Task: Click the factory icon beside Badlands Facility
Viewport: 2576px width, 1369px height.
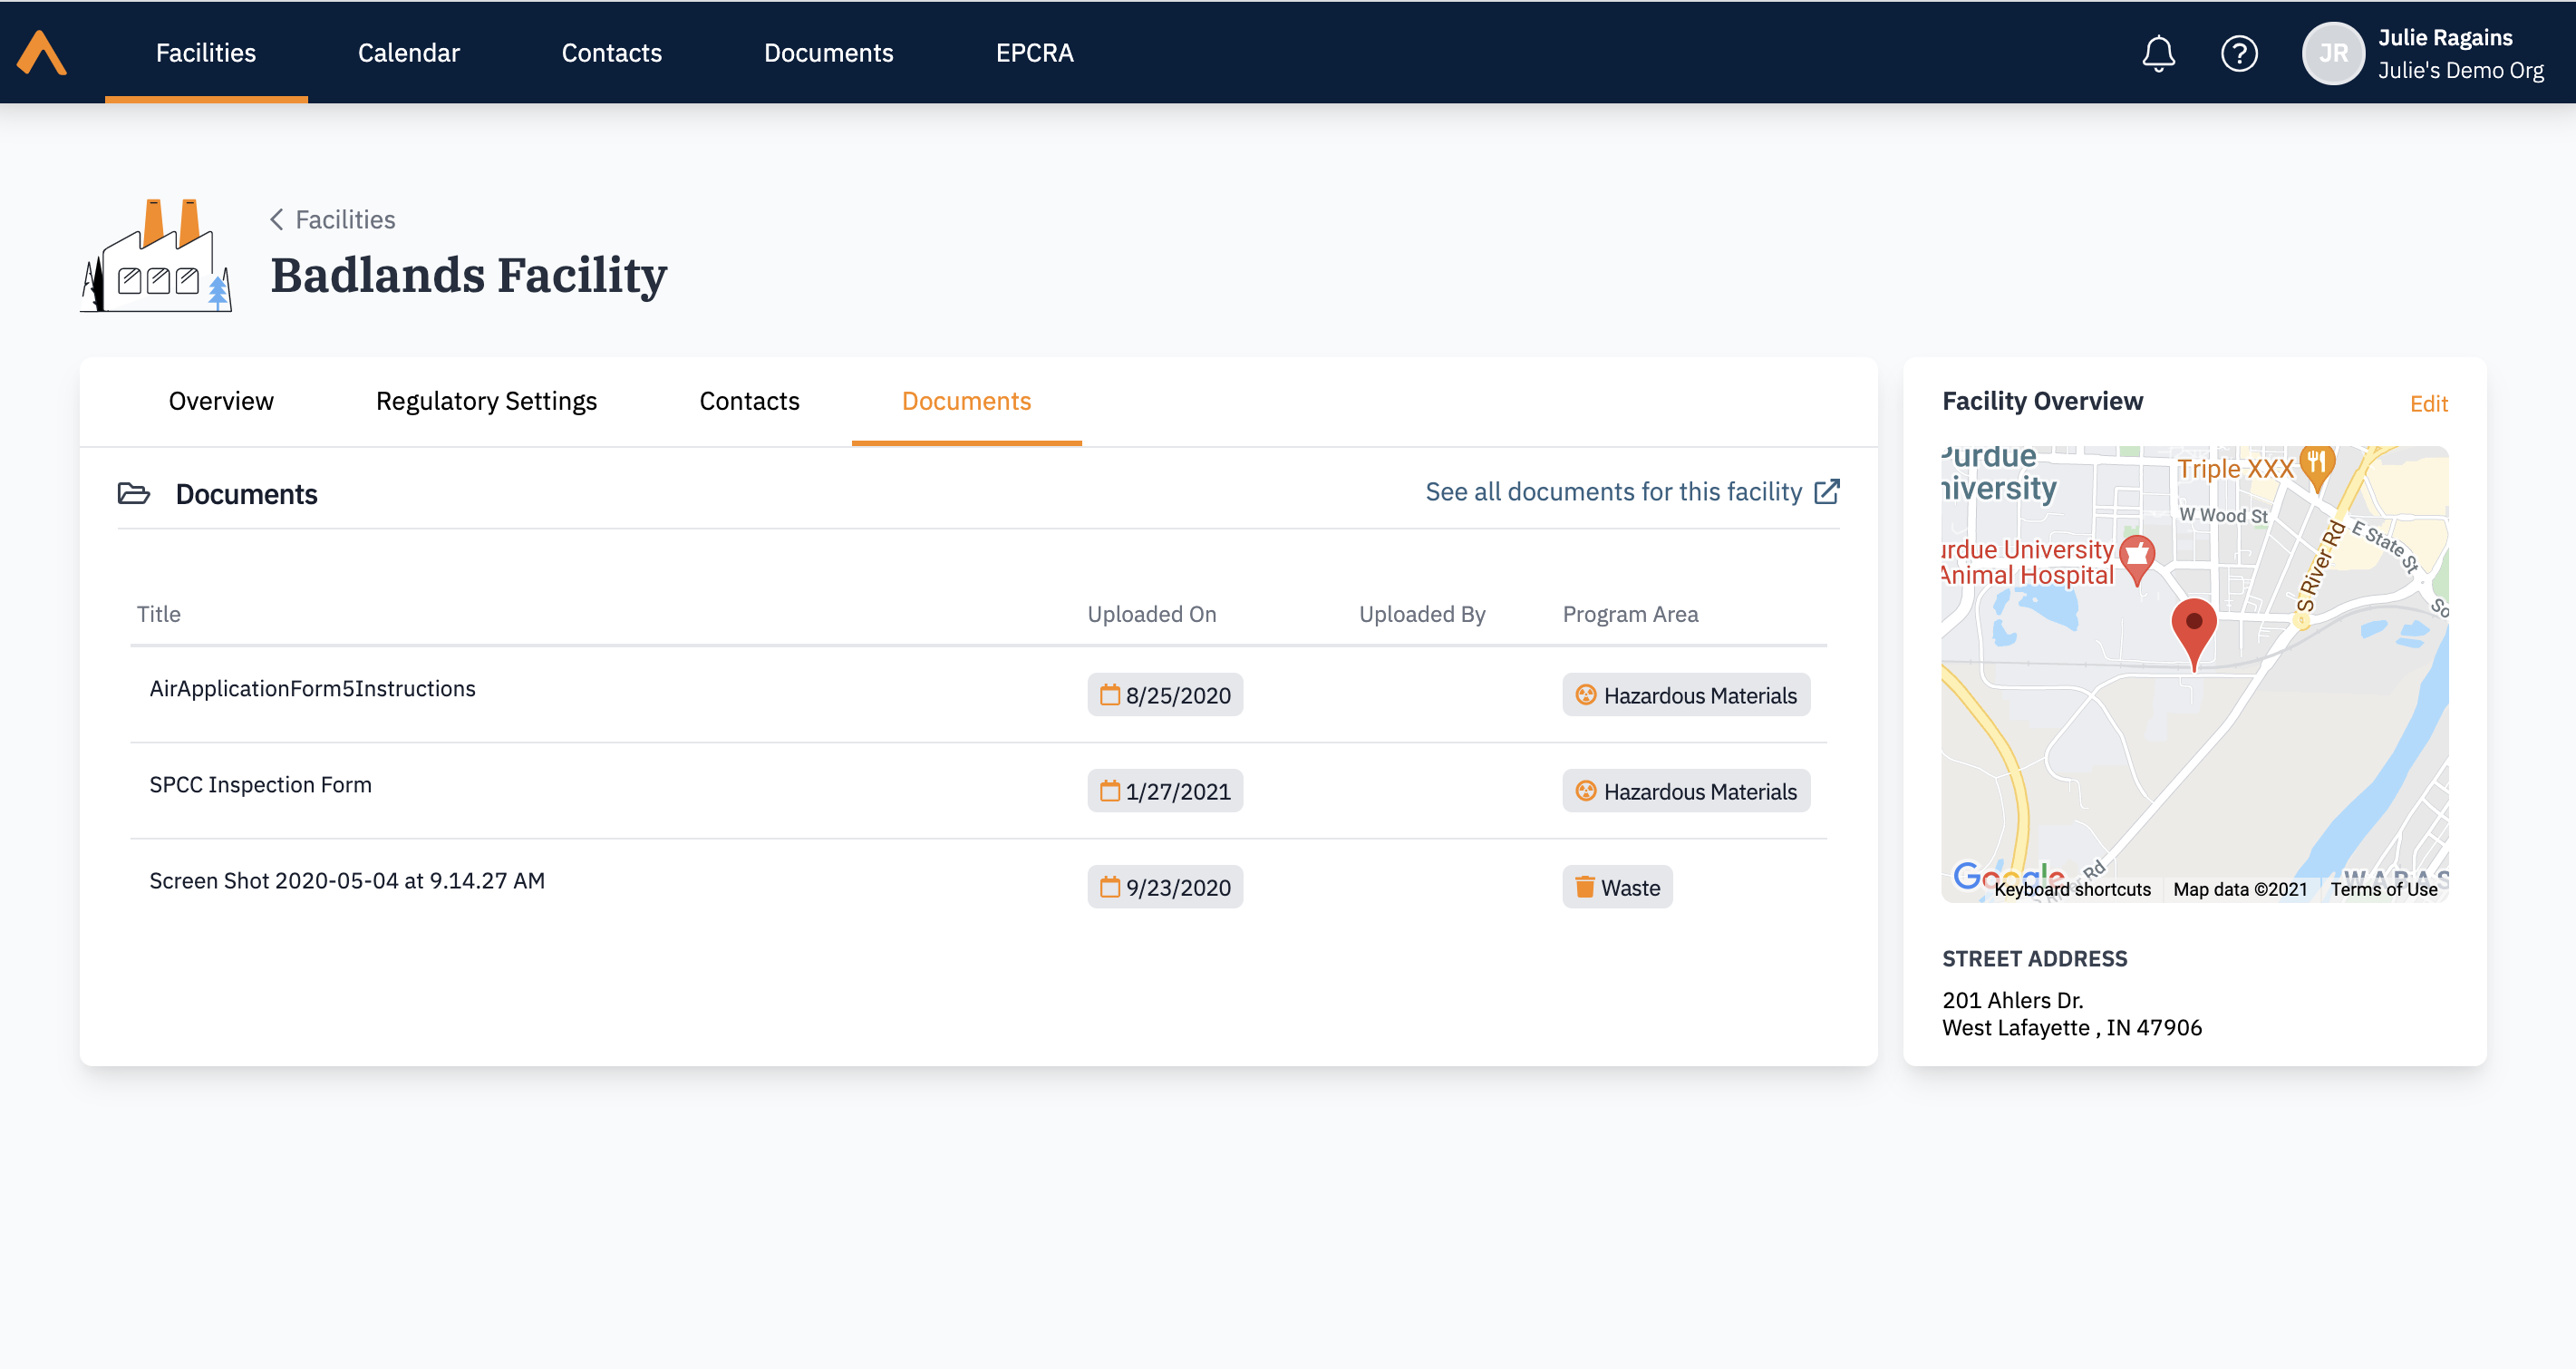Action: tap(155, 258)
